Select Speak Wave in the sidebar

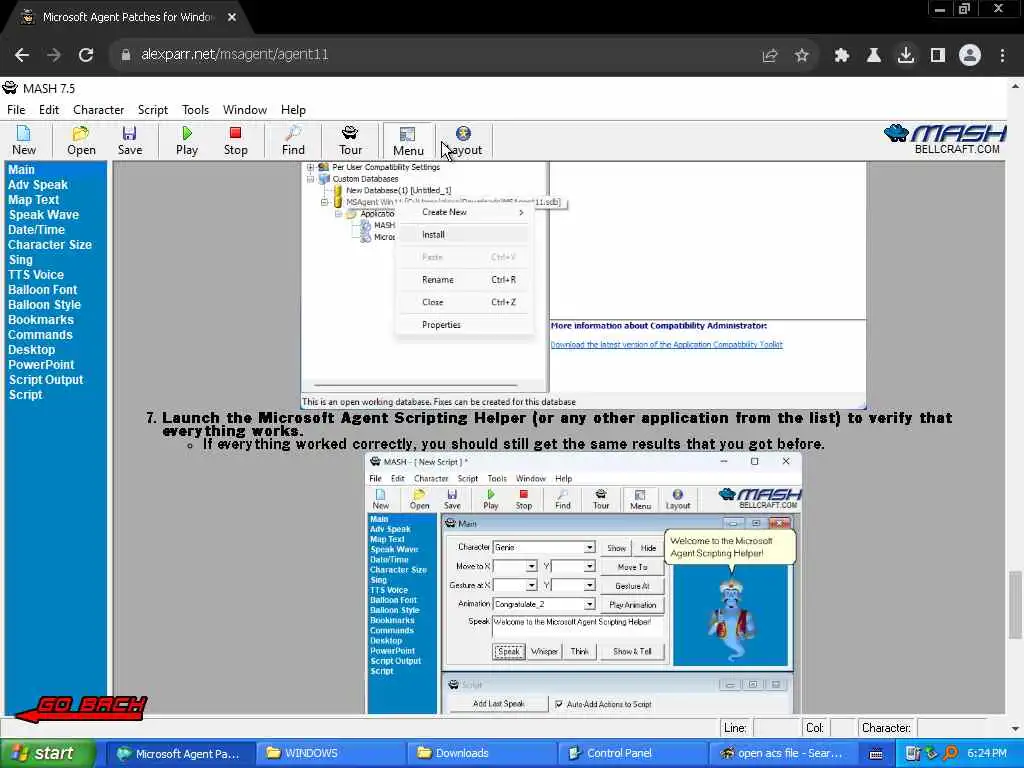coord(44,215)
